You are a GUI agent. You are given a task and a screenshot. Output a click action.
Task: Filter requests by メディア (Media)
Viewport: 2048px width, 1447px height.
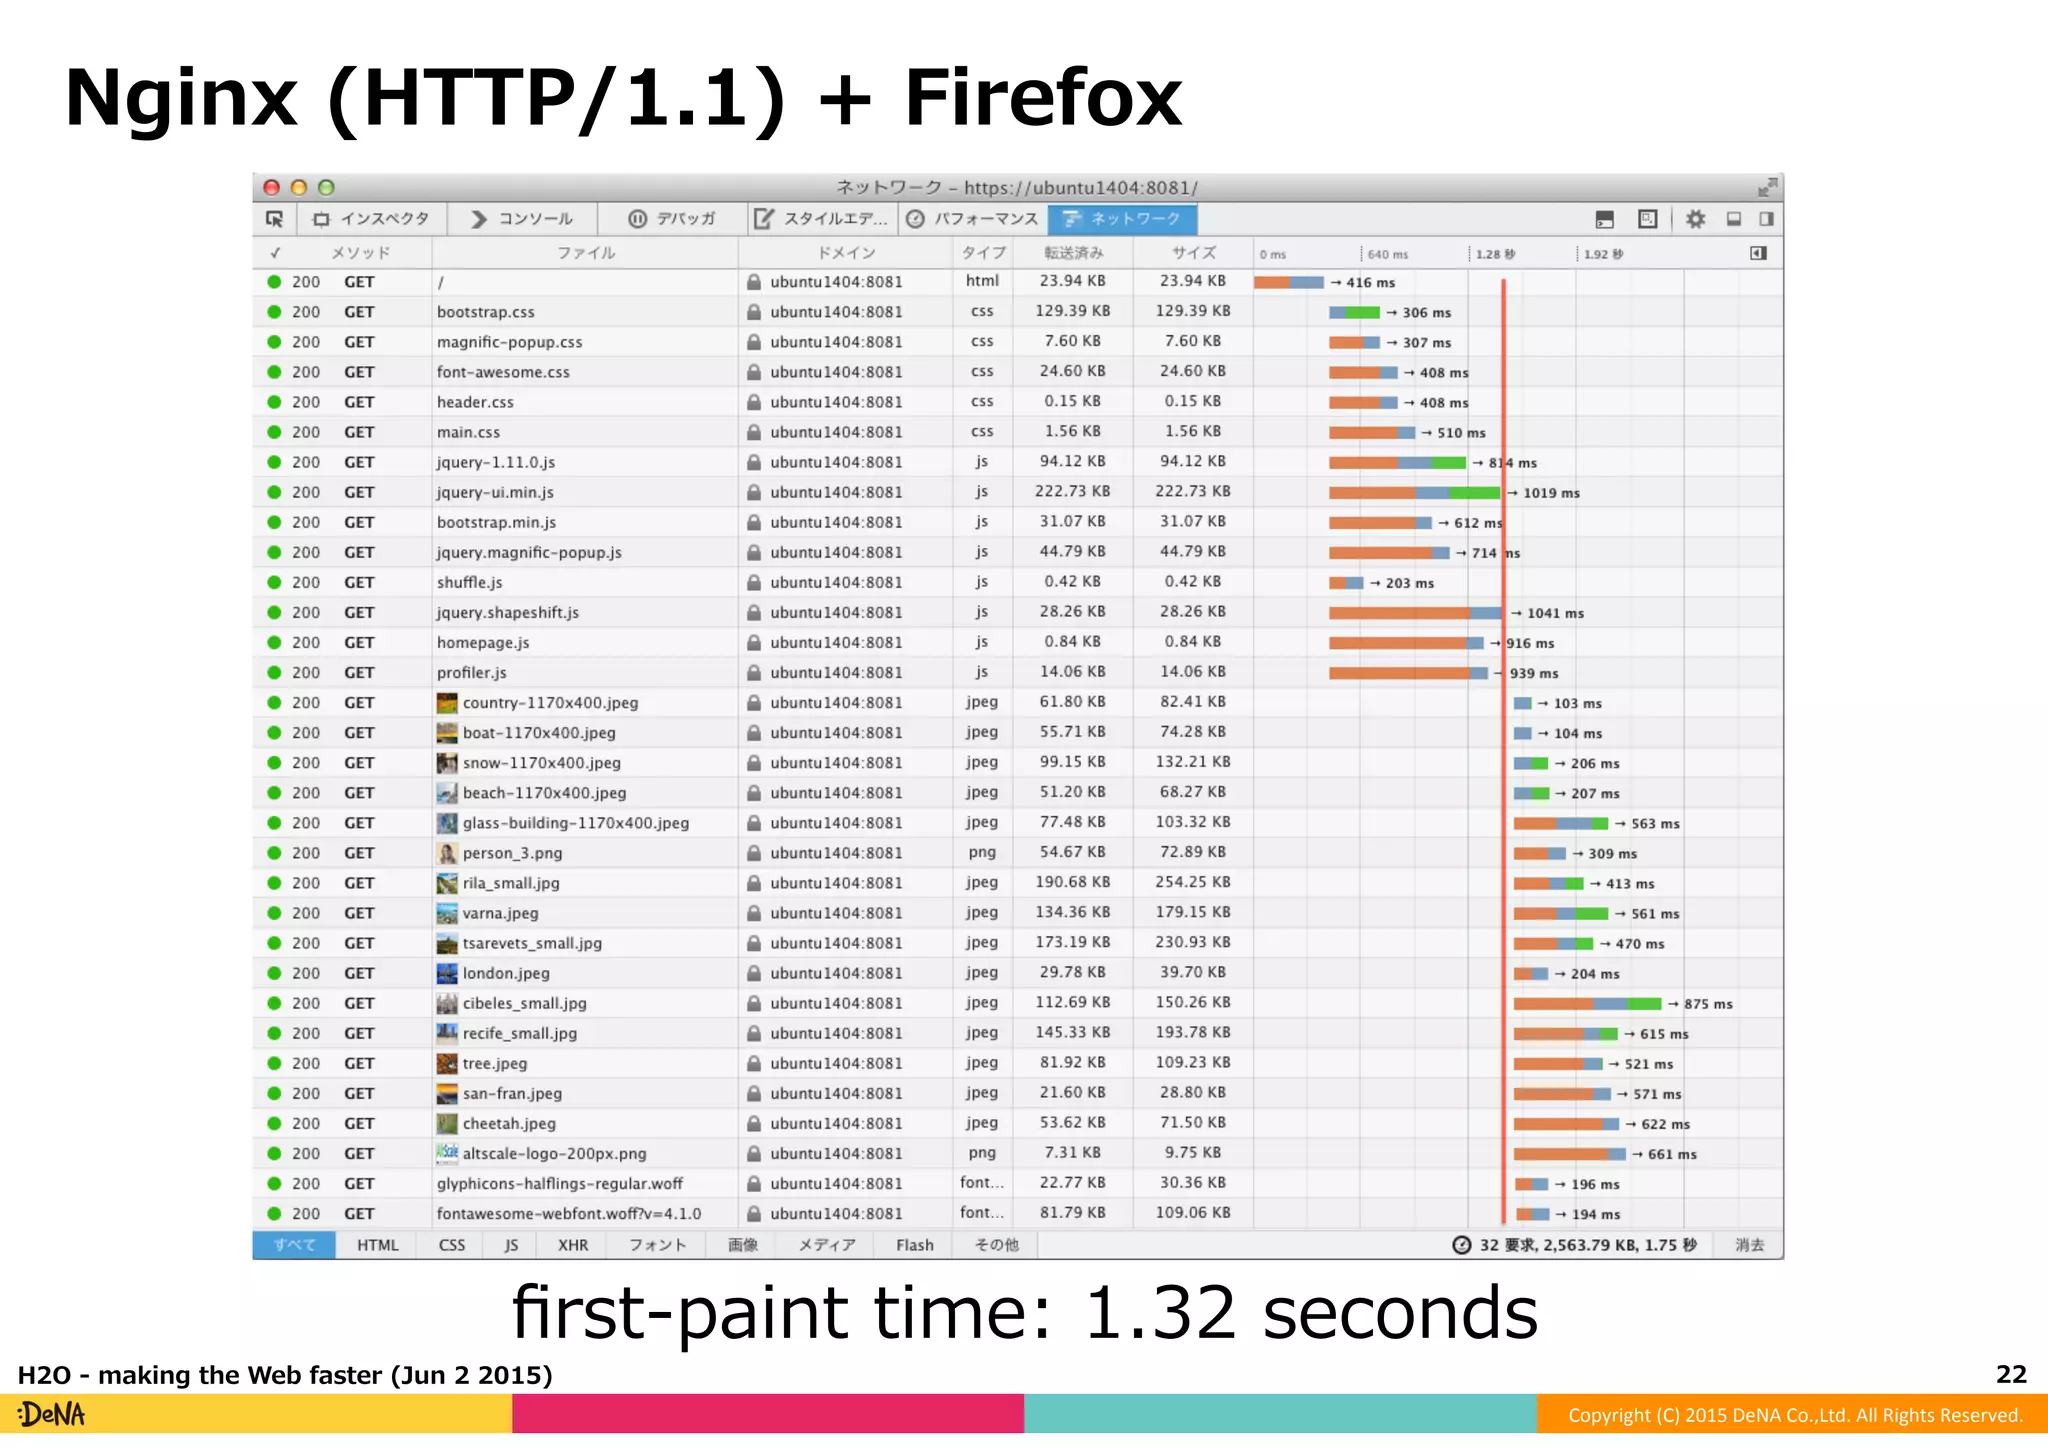pos(827,1245)
